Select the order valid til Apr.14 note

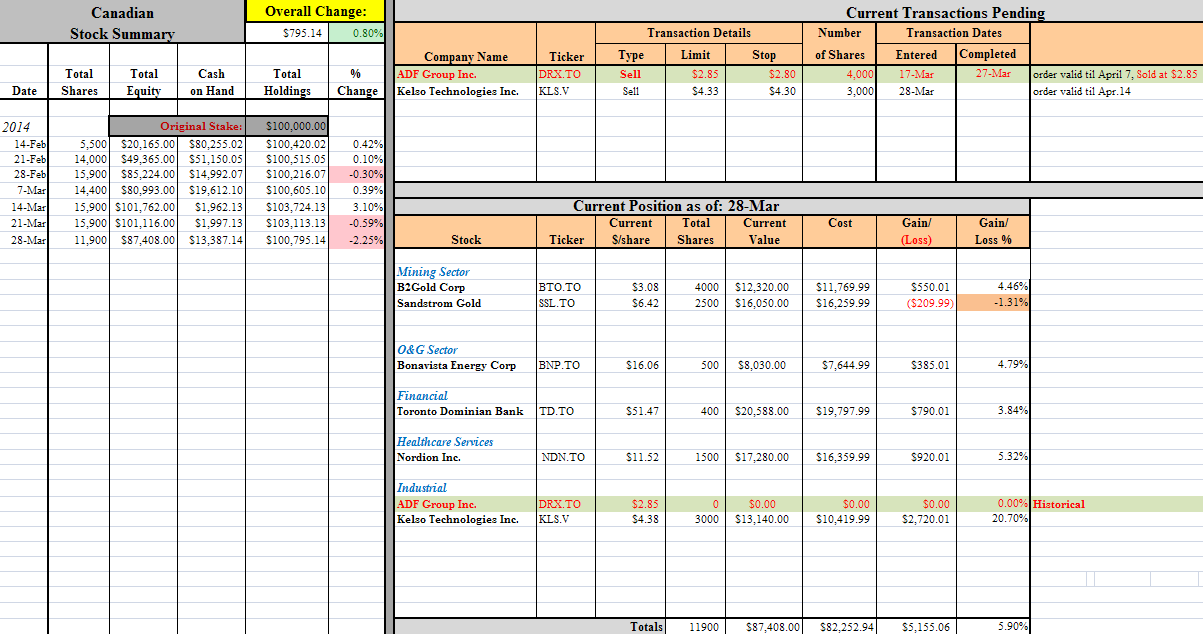pyautogui.click(x=1082, y=91)
